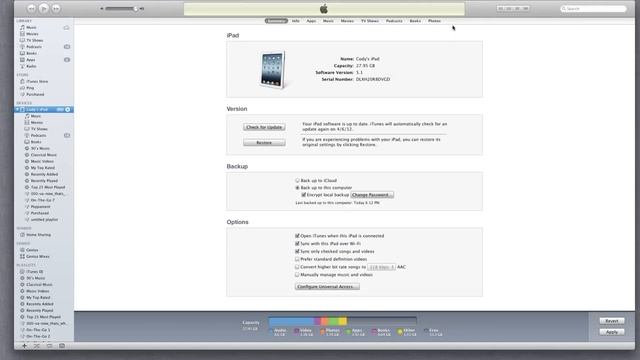640x360 pixels.
Task: Toggle shuffle at the sidebar bottom
Action: [37, 346]
